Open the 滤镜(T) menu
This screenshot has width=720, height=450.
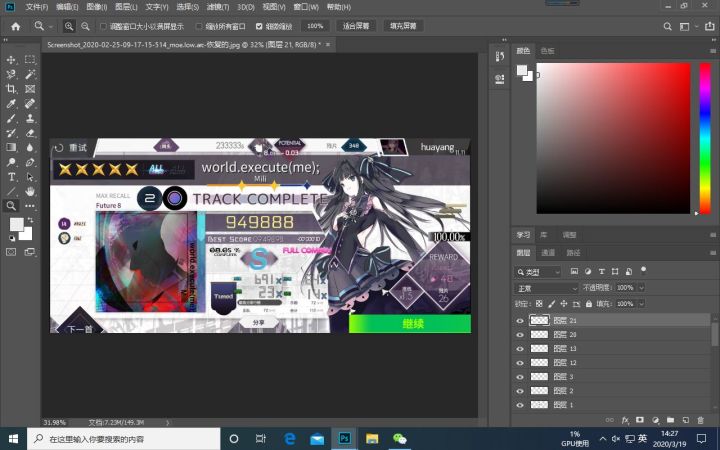point(218,7)
